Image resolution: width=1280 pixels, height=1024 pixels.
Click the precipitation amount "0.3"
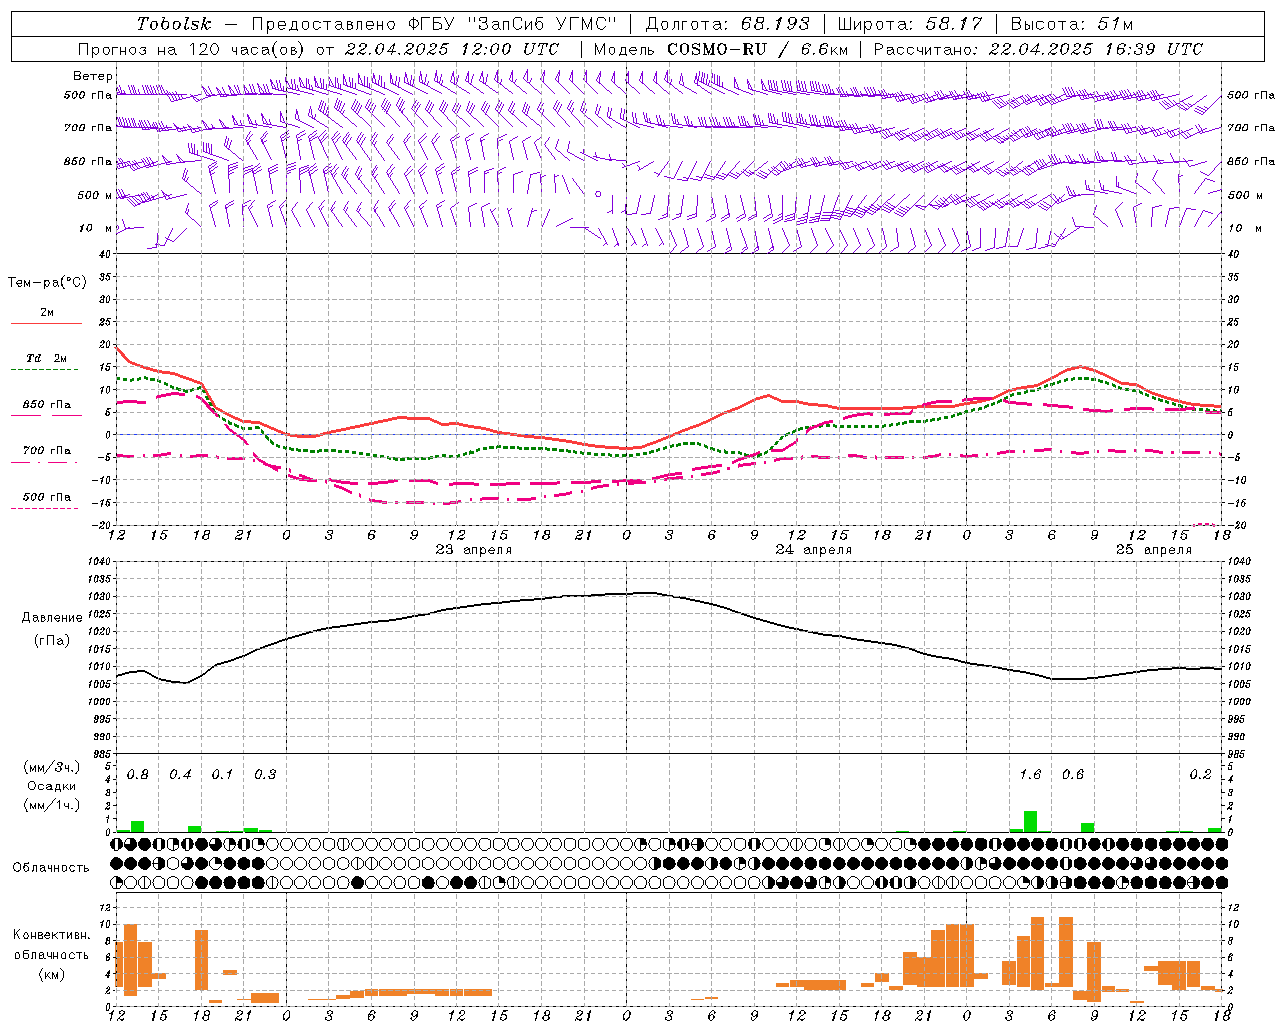tap(265, 775)
